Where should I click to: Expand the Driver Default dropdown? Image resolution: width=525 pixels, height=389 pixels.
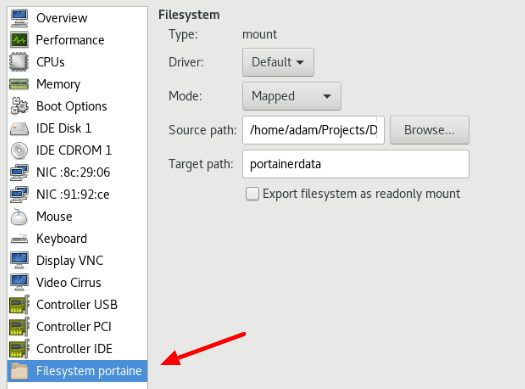[x=278, y=62]
